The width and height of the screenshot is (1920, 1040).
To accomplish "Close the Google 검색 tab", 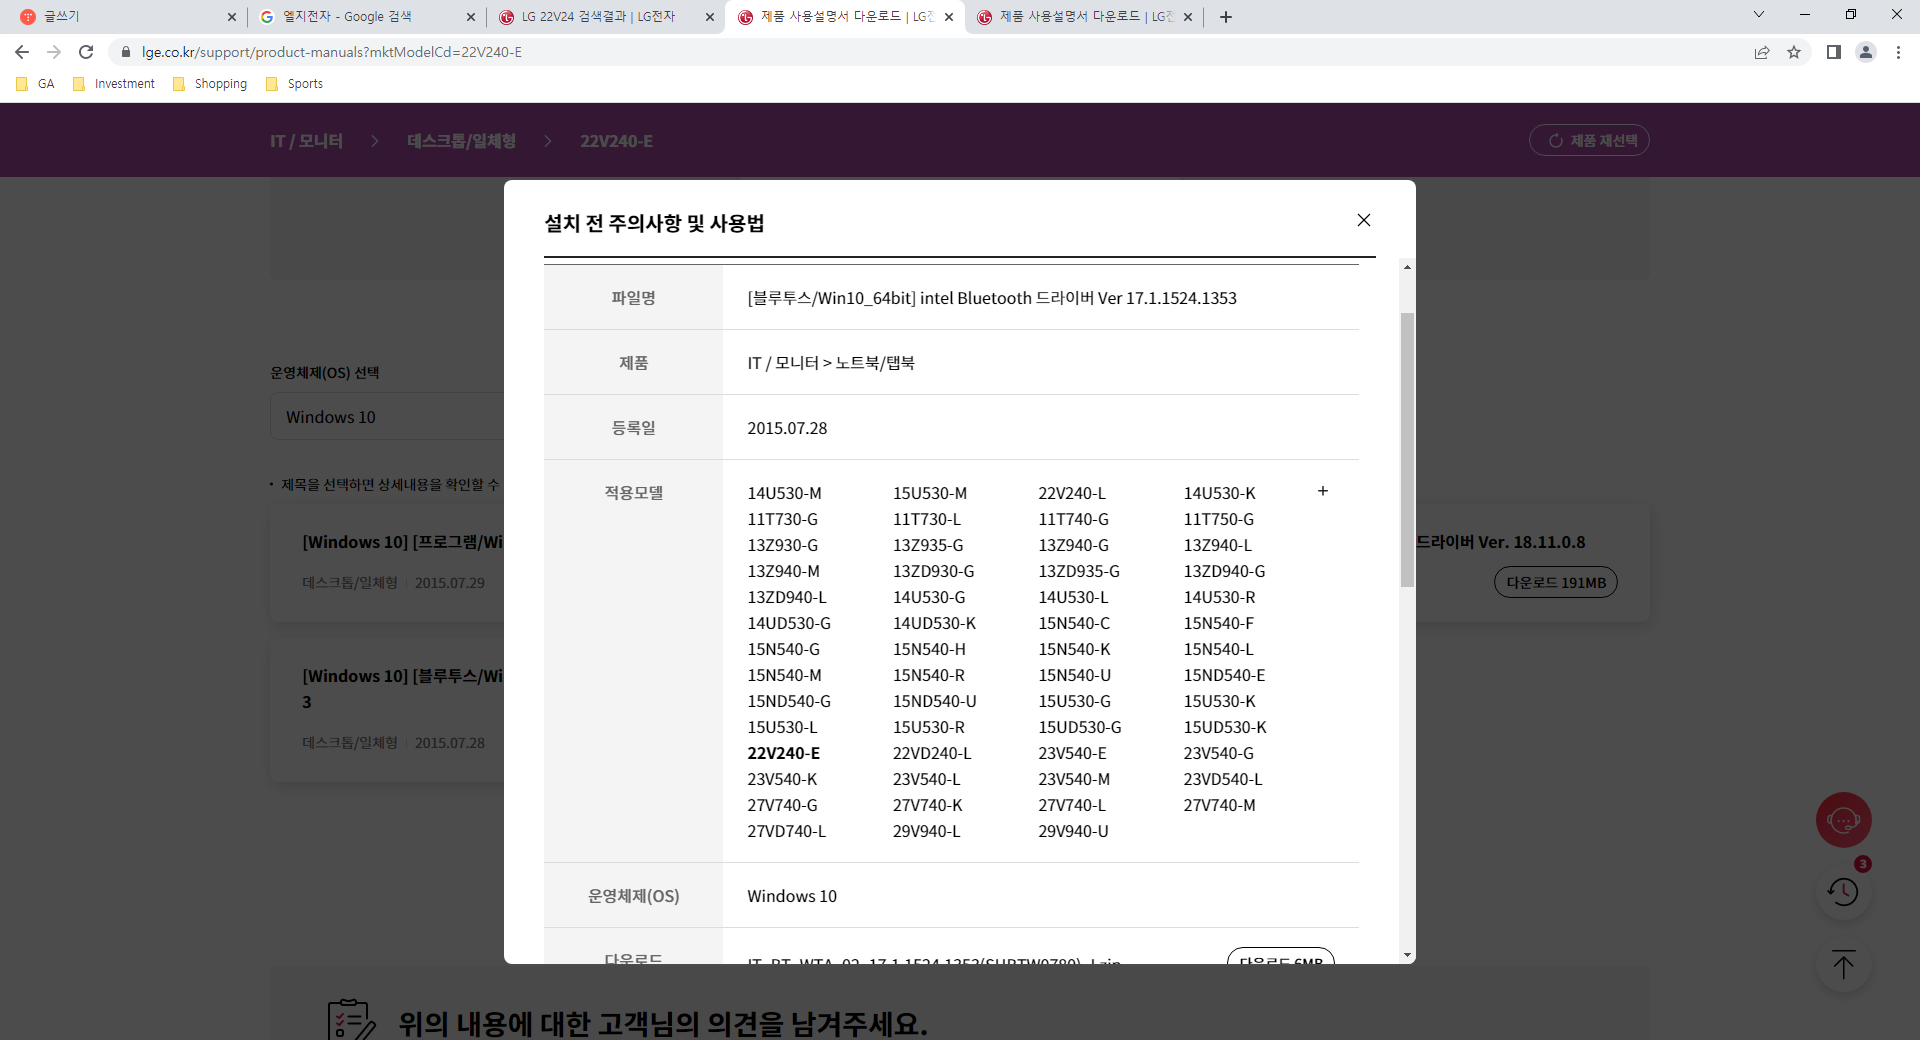I will tap(470, 17).
